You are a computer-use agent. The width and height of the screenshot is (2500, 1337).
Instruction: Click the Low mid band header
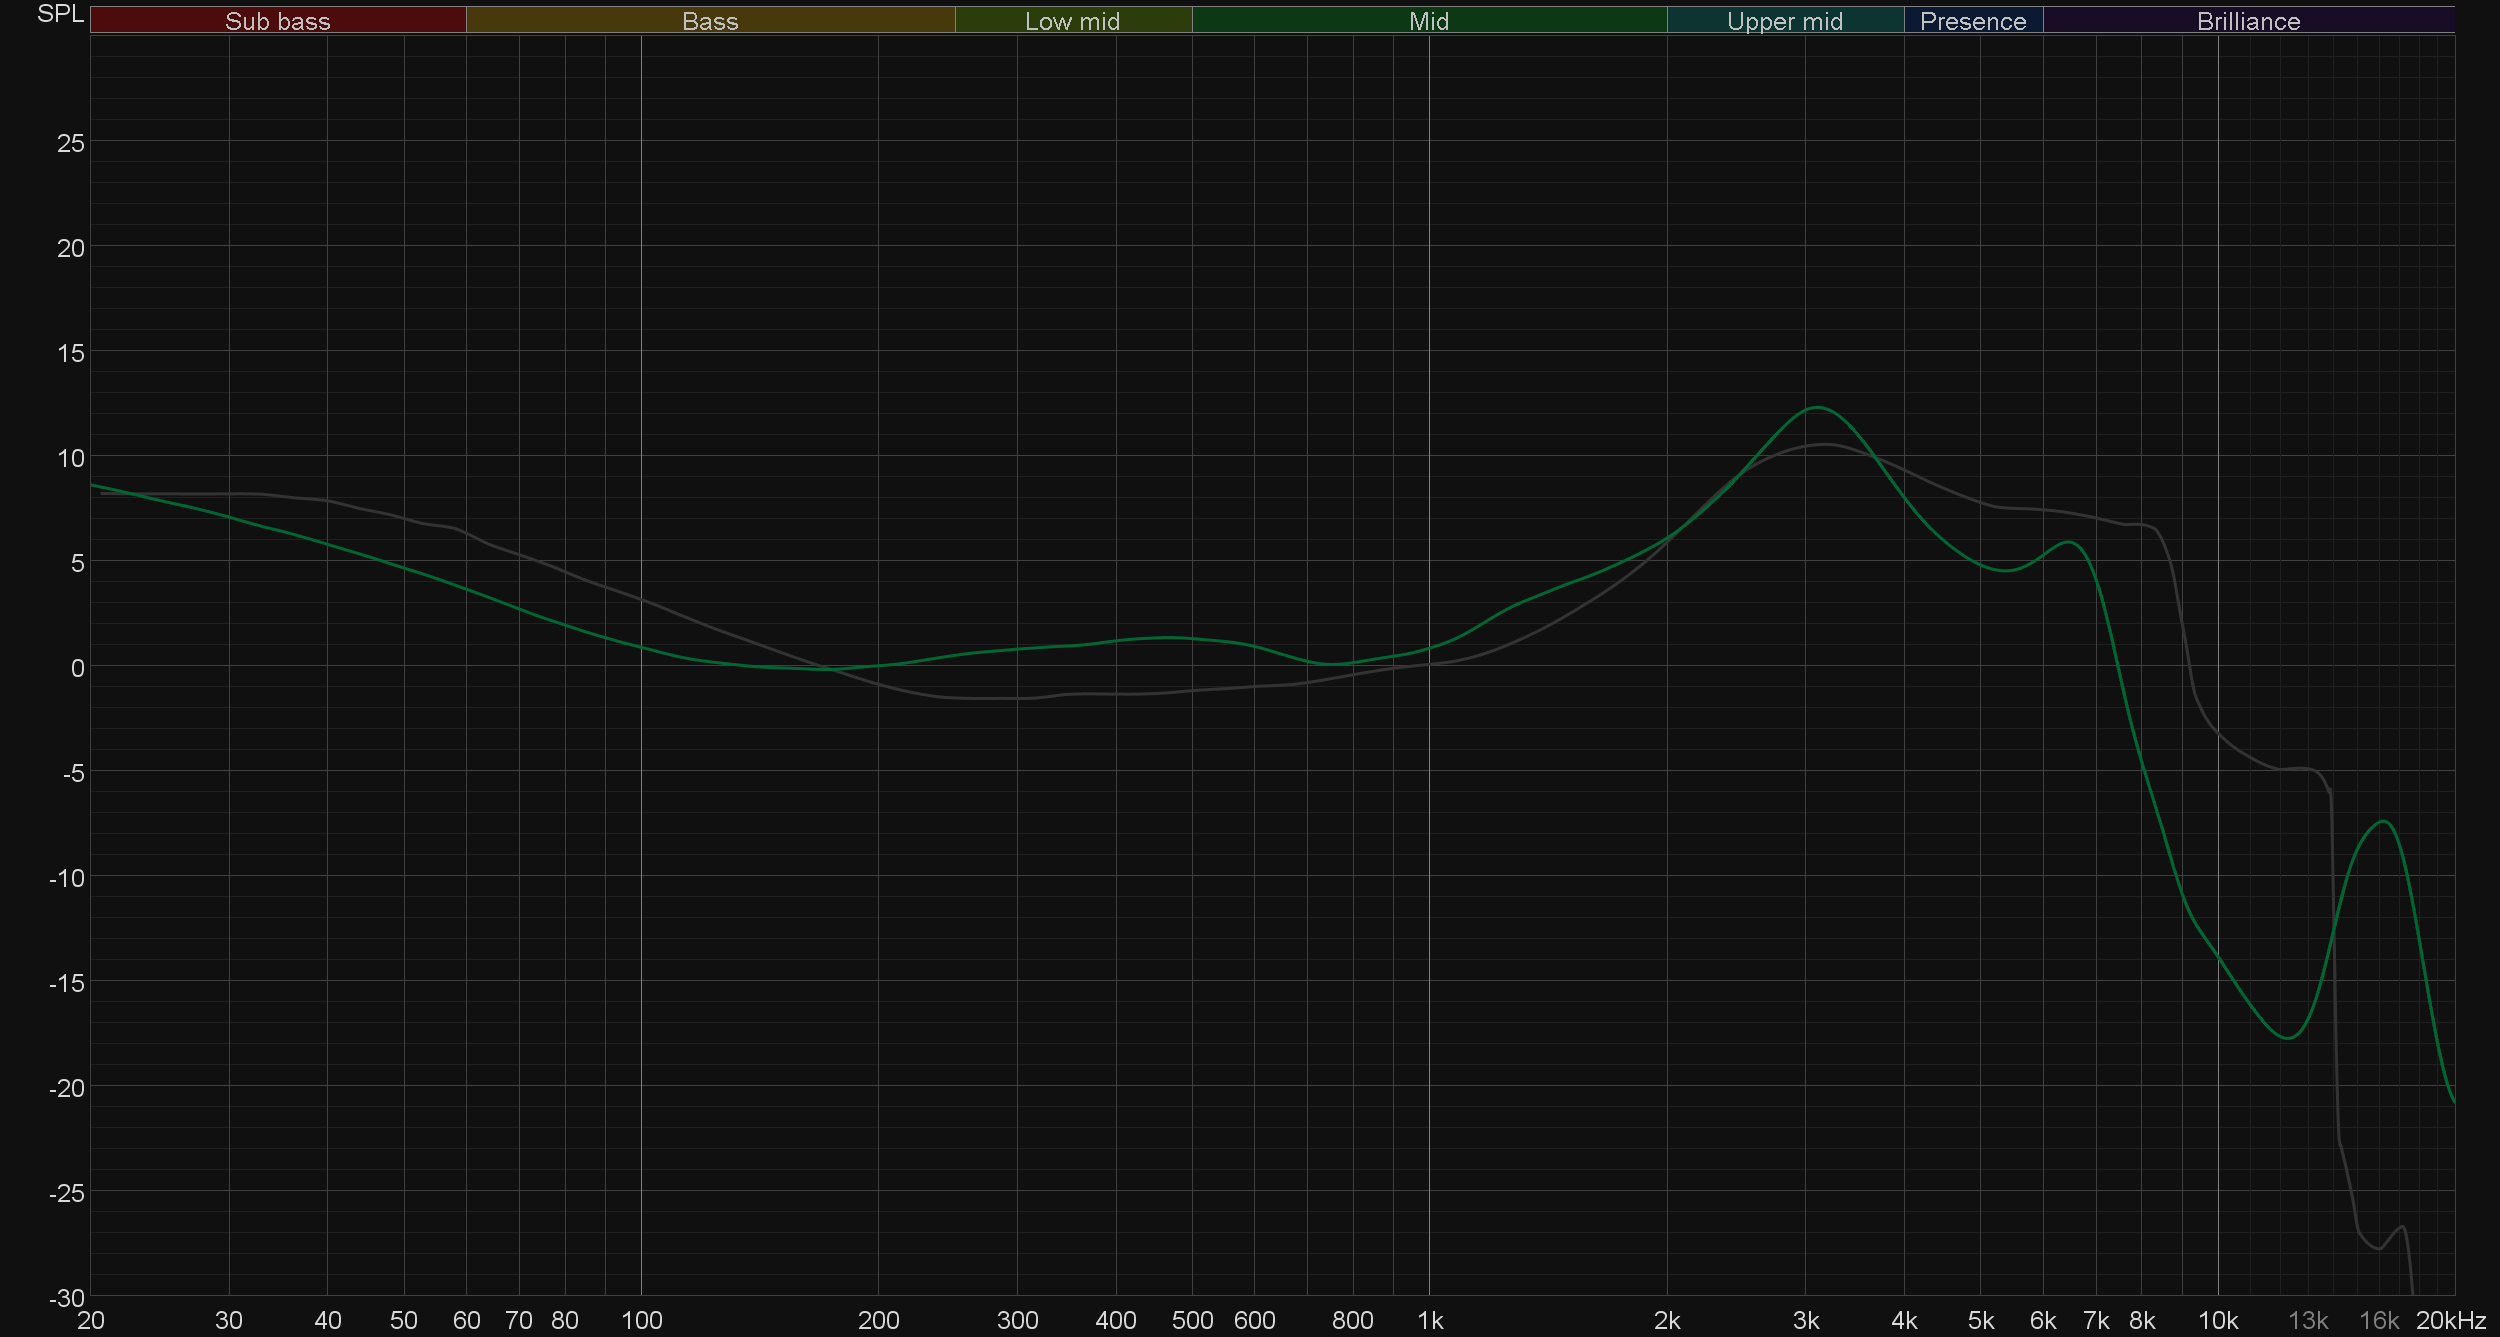[x=1072, y=21]
